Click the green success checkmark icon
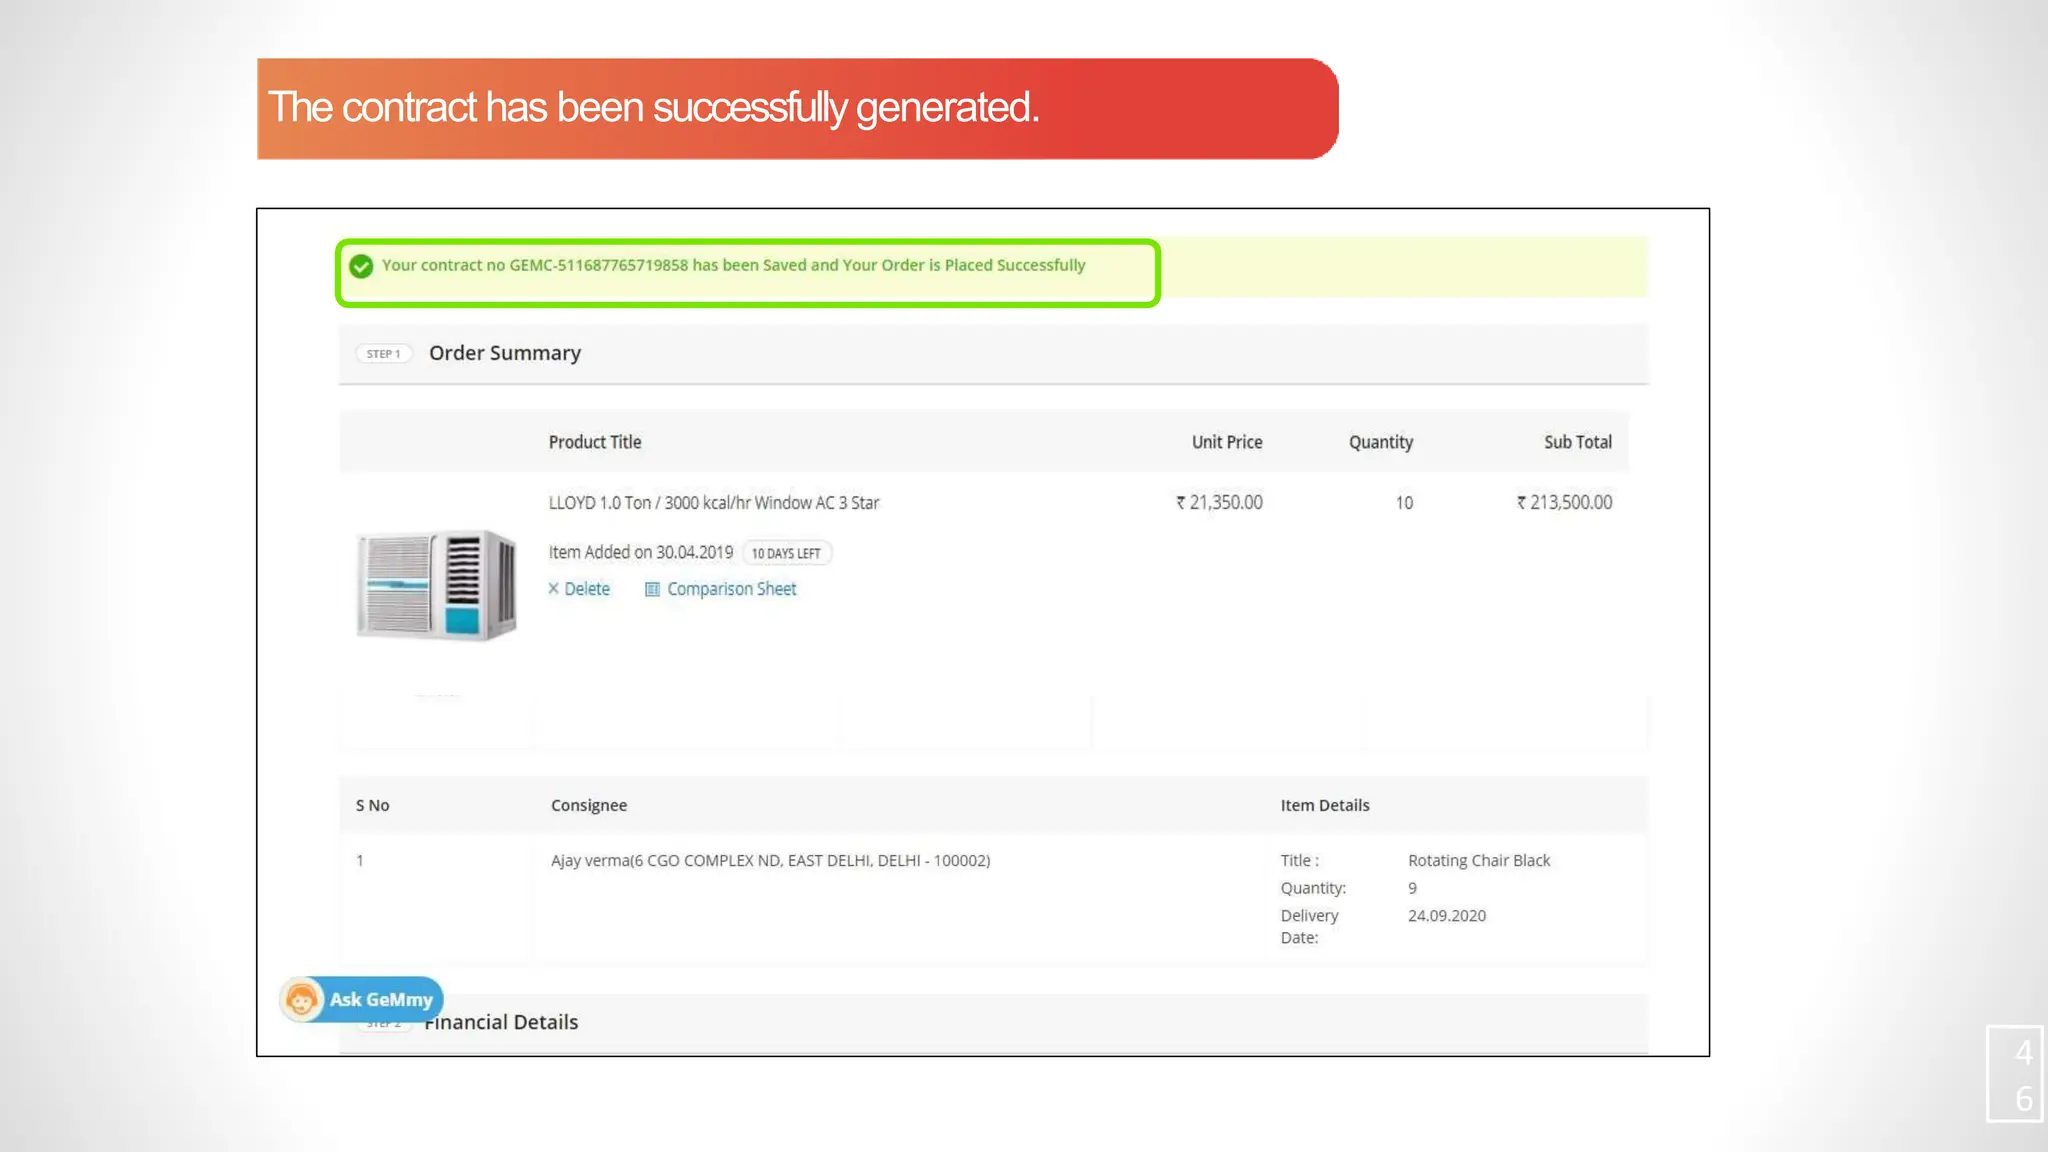This screenshot has height=1152, width=2048. (361, 266)
